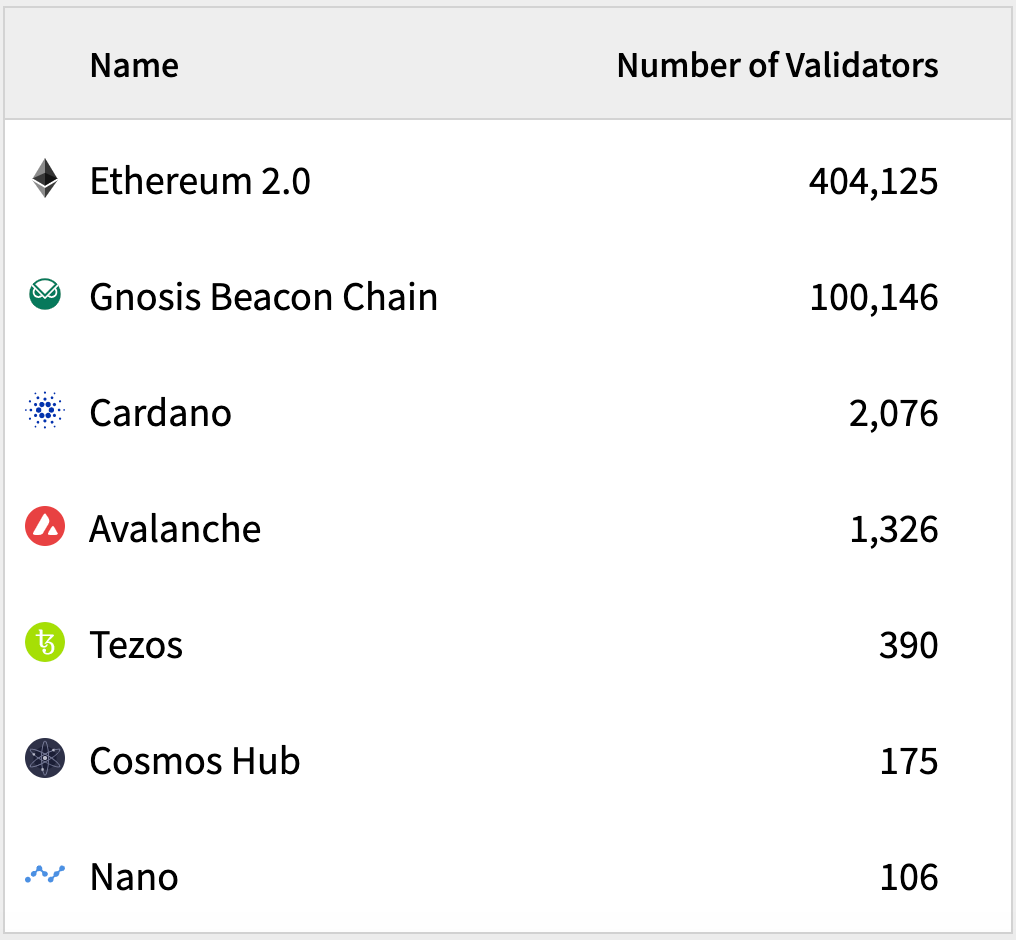
Task: Click the Ethereum 2.0 diamond logo icon
Action: pos(45,180)
